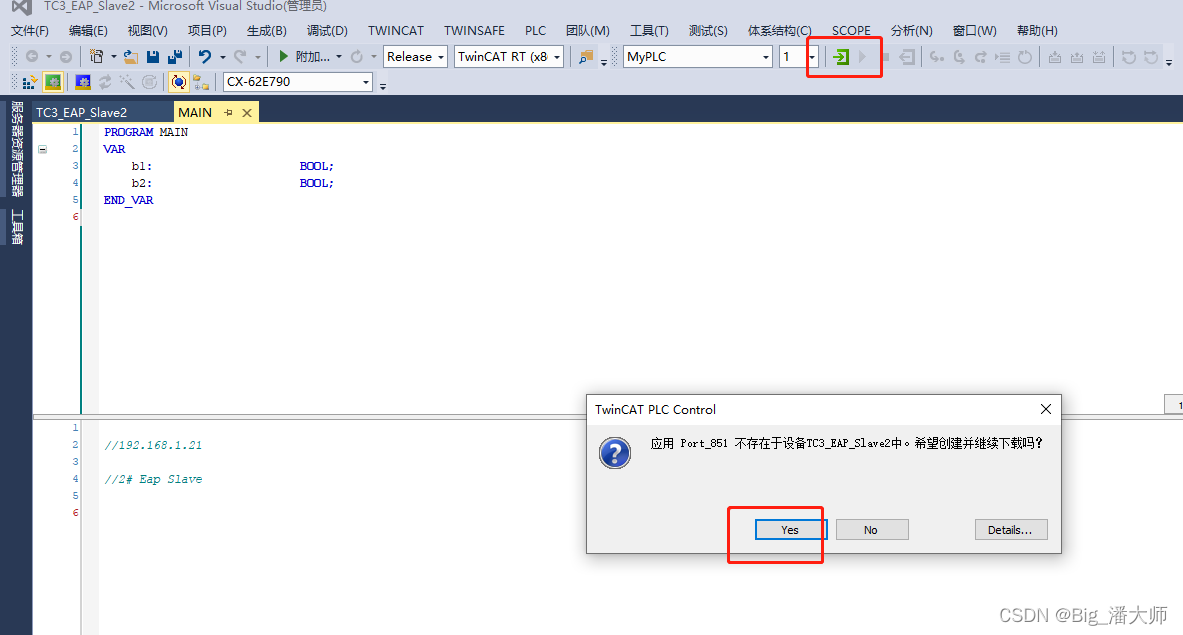Click the Run to Cursor icon
1183x635 pixels.
pos(1002,57)
